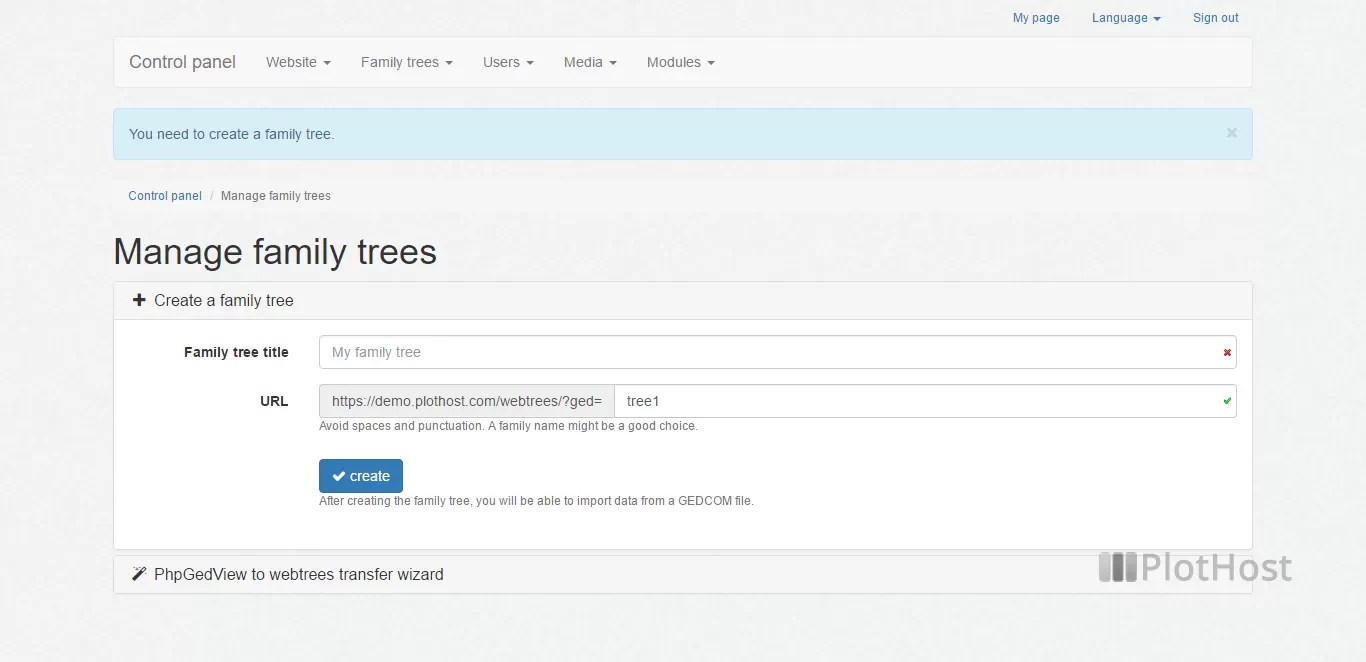The width and height of the screenshot is (1366, 662).
Task: Open the Website menu in the navigation bar
Action: click(297, 62)
